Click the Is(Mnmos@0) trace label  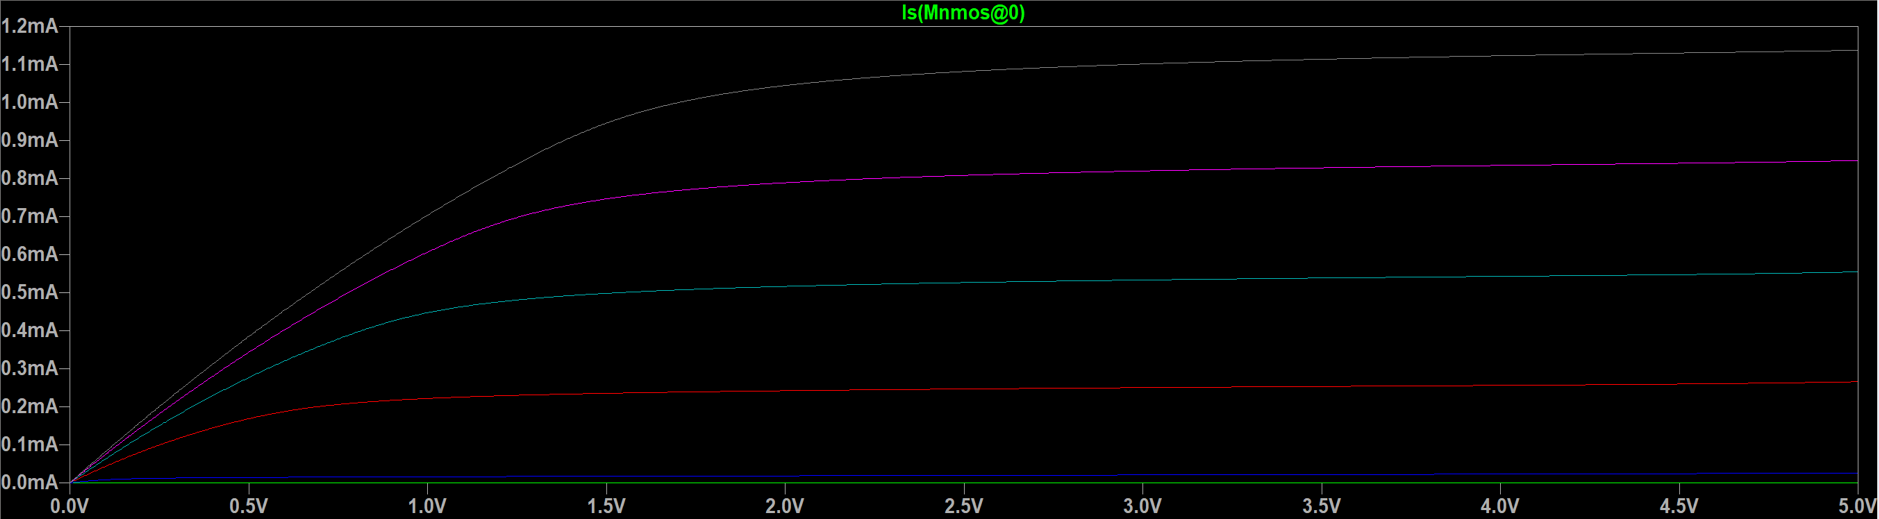[x=963, y=13]
